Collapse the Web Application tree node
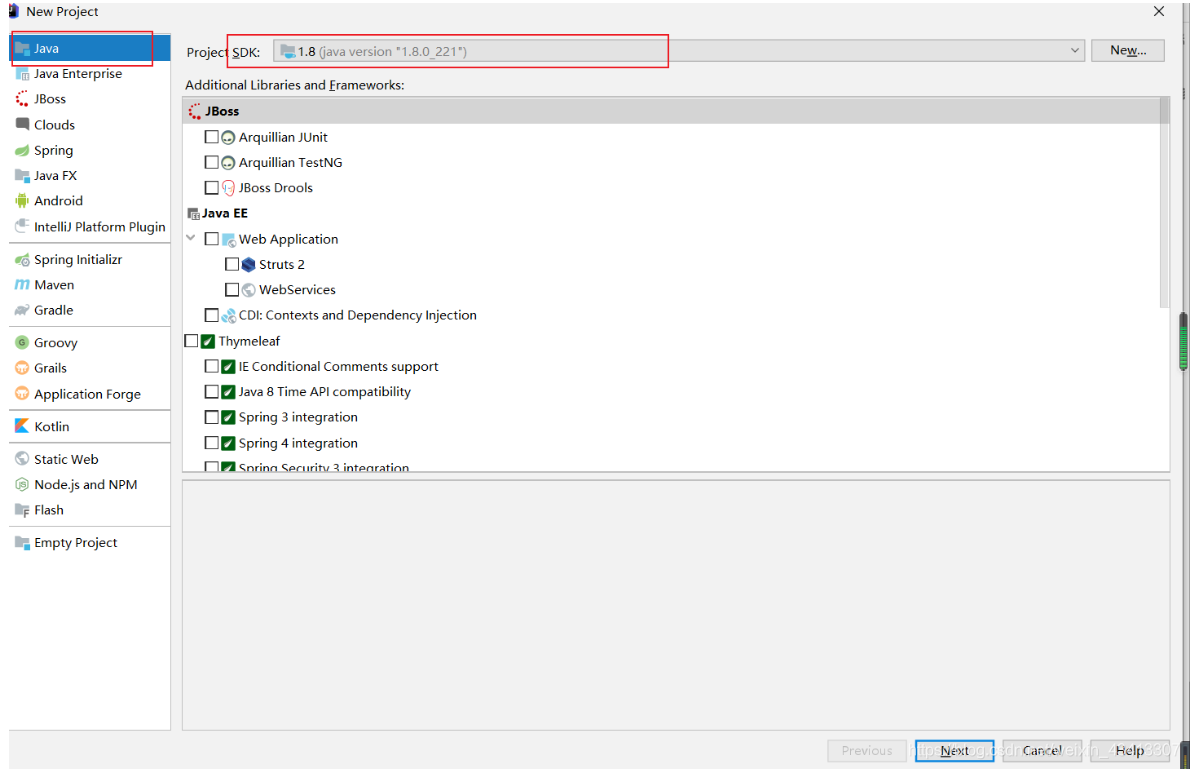 [x=190, y=238]
